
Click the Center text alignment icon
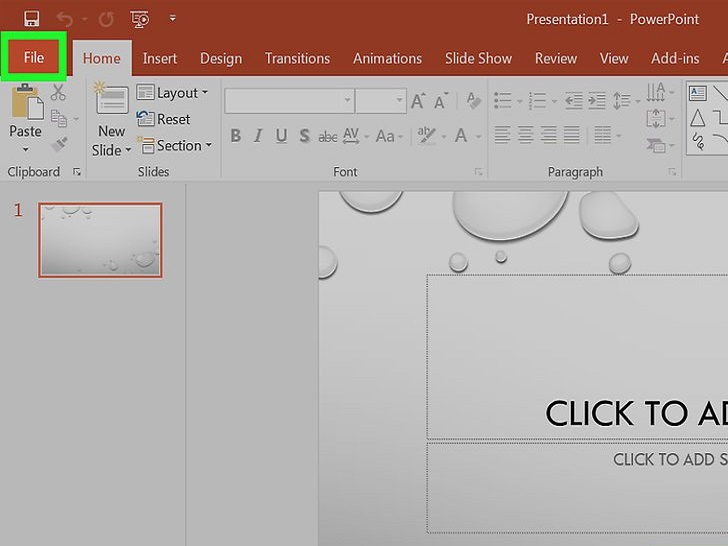coord(524,134)
